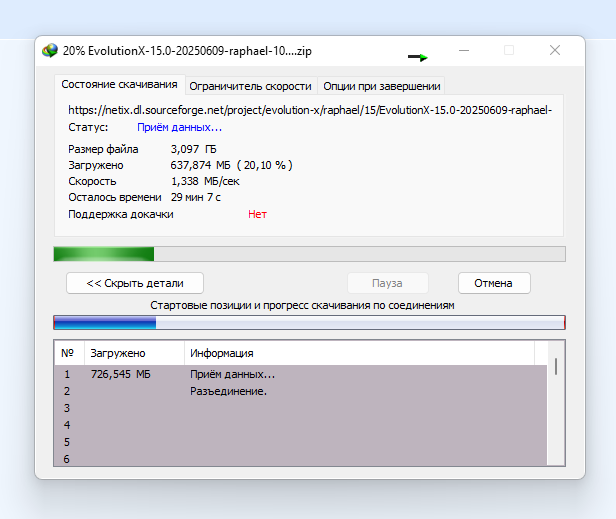
Task: Open the Ограничитель скорости tab
Action: click(251, 86)
